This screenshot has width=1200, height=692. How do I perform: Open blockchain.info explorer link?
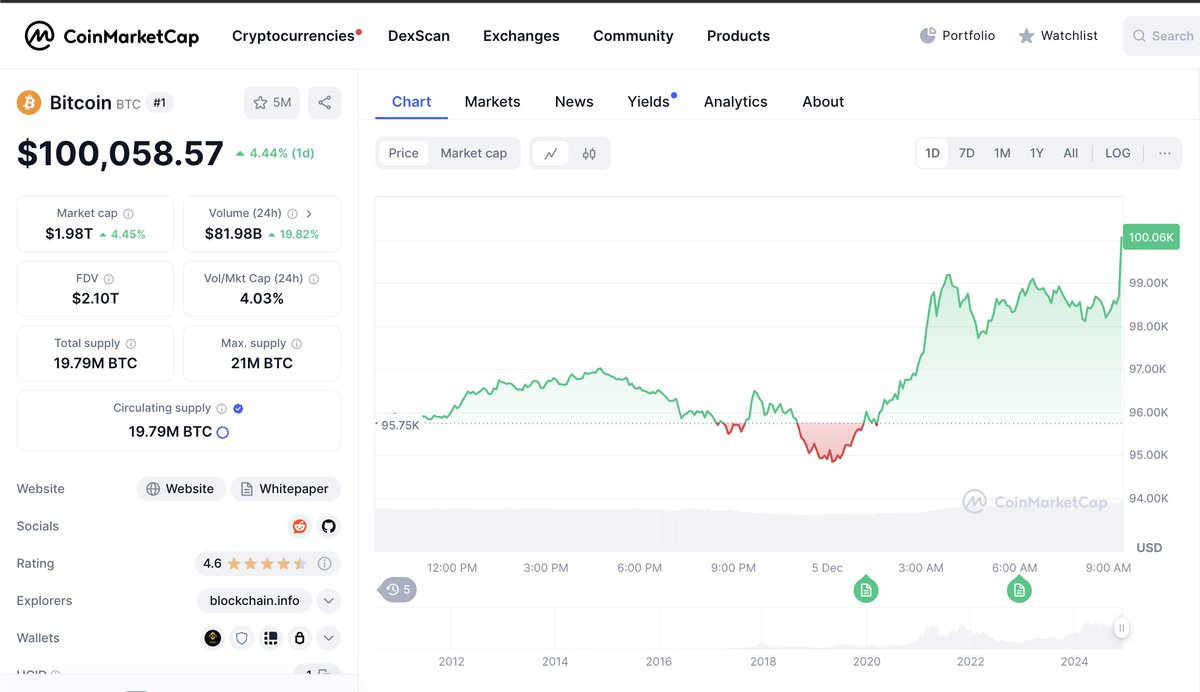(x=255, y=601)
